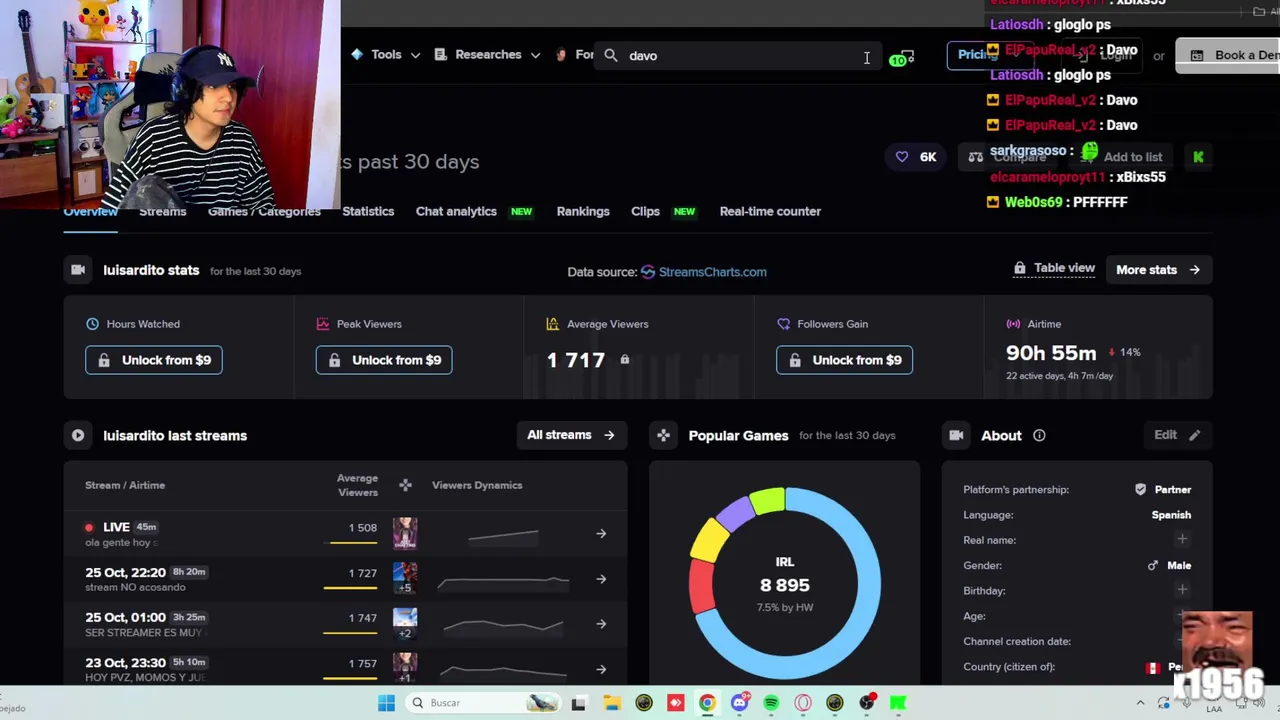Viewport: 1280px width, 720px height.
Task: Click Unlock from $9 under Followers Gain
Action: tap(844, 360)
